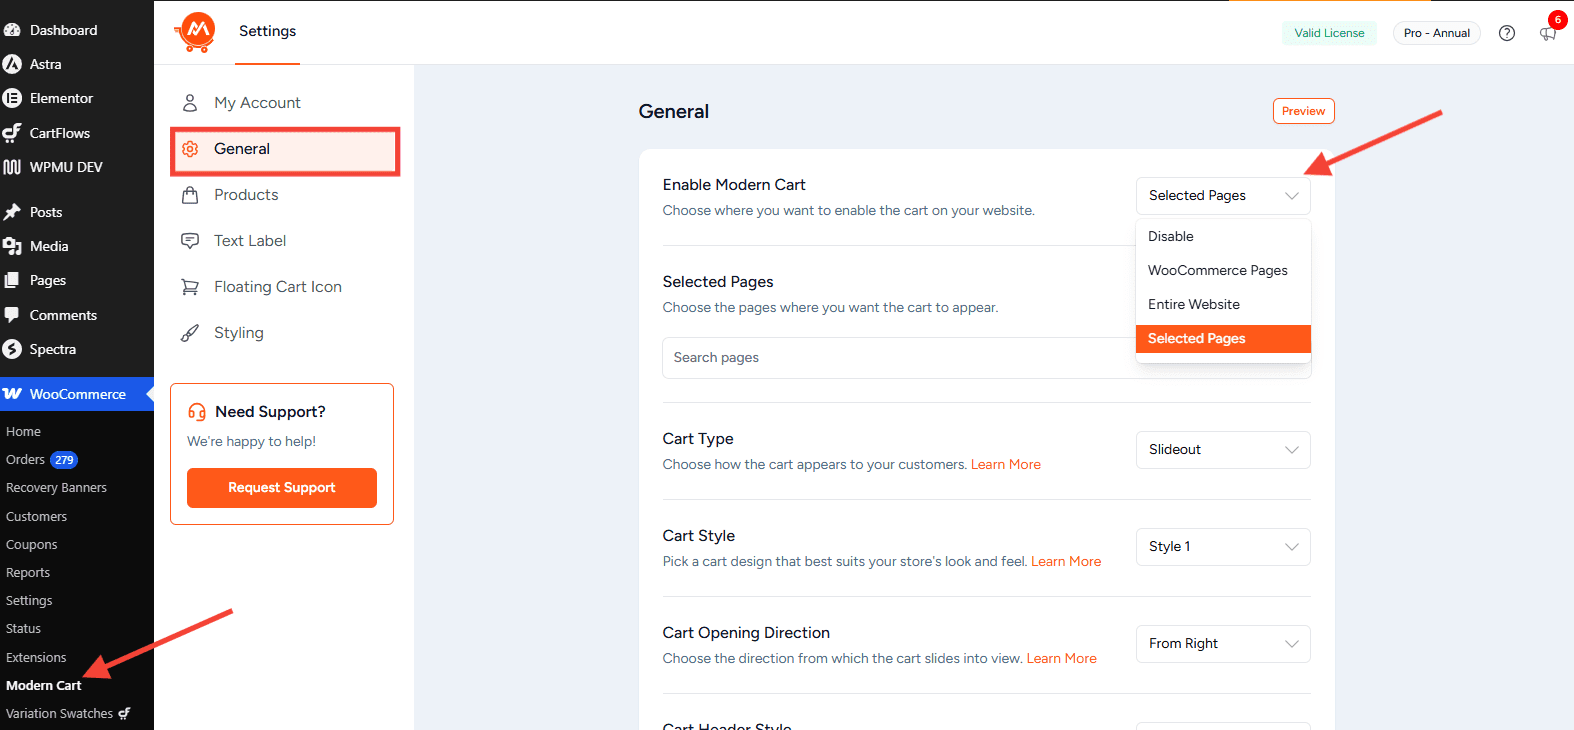1574x730 pixels.
Task: Open the Cart Opening Direction dropdown
Action: click(x=1223, y=644)
